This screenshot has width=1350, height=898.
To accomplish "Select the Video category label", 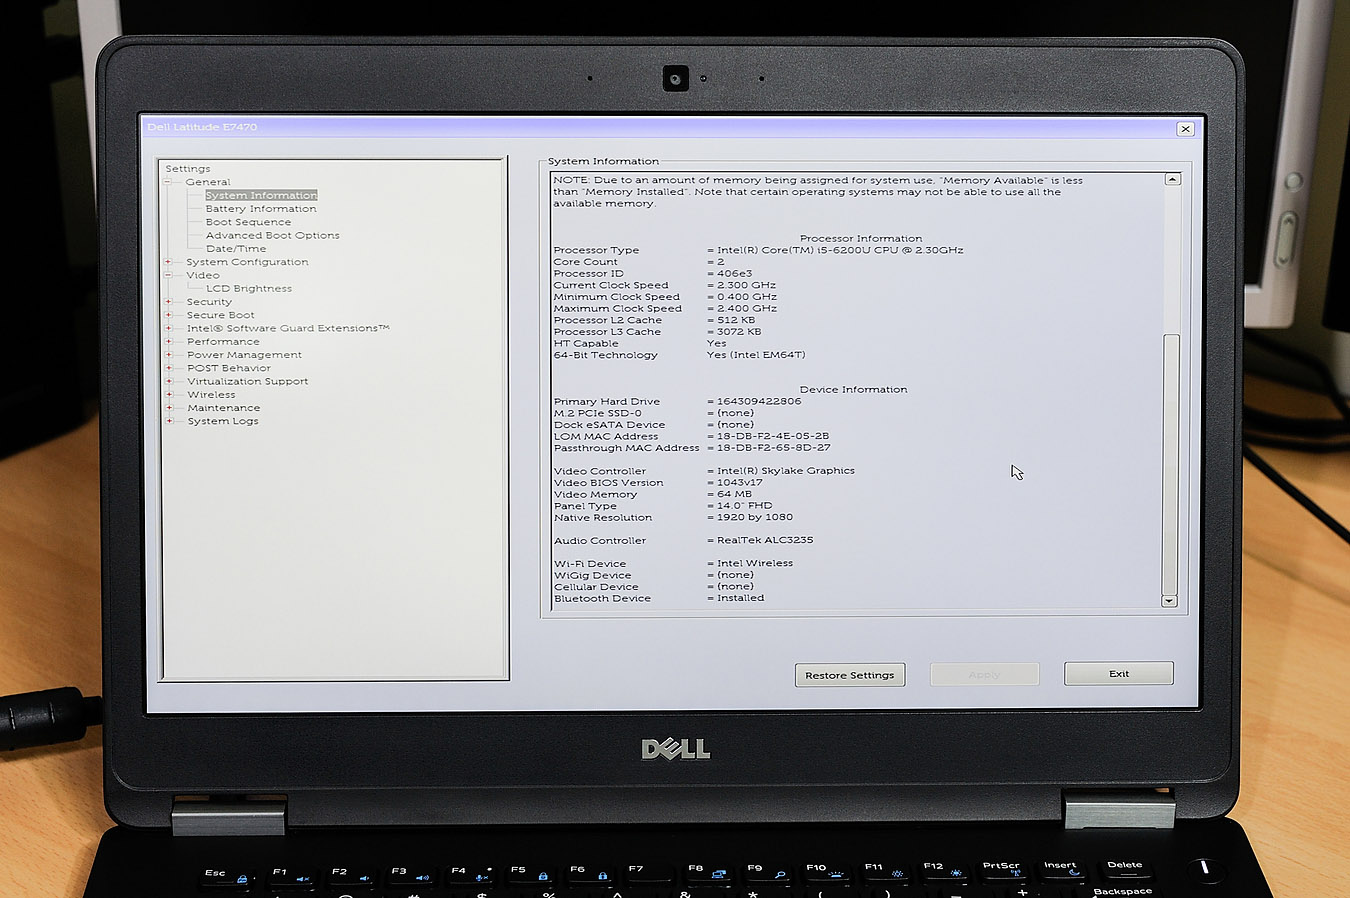I will click(x=203, y=275).
